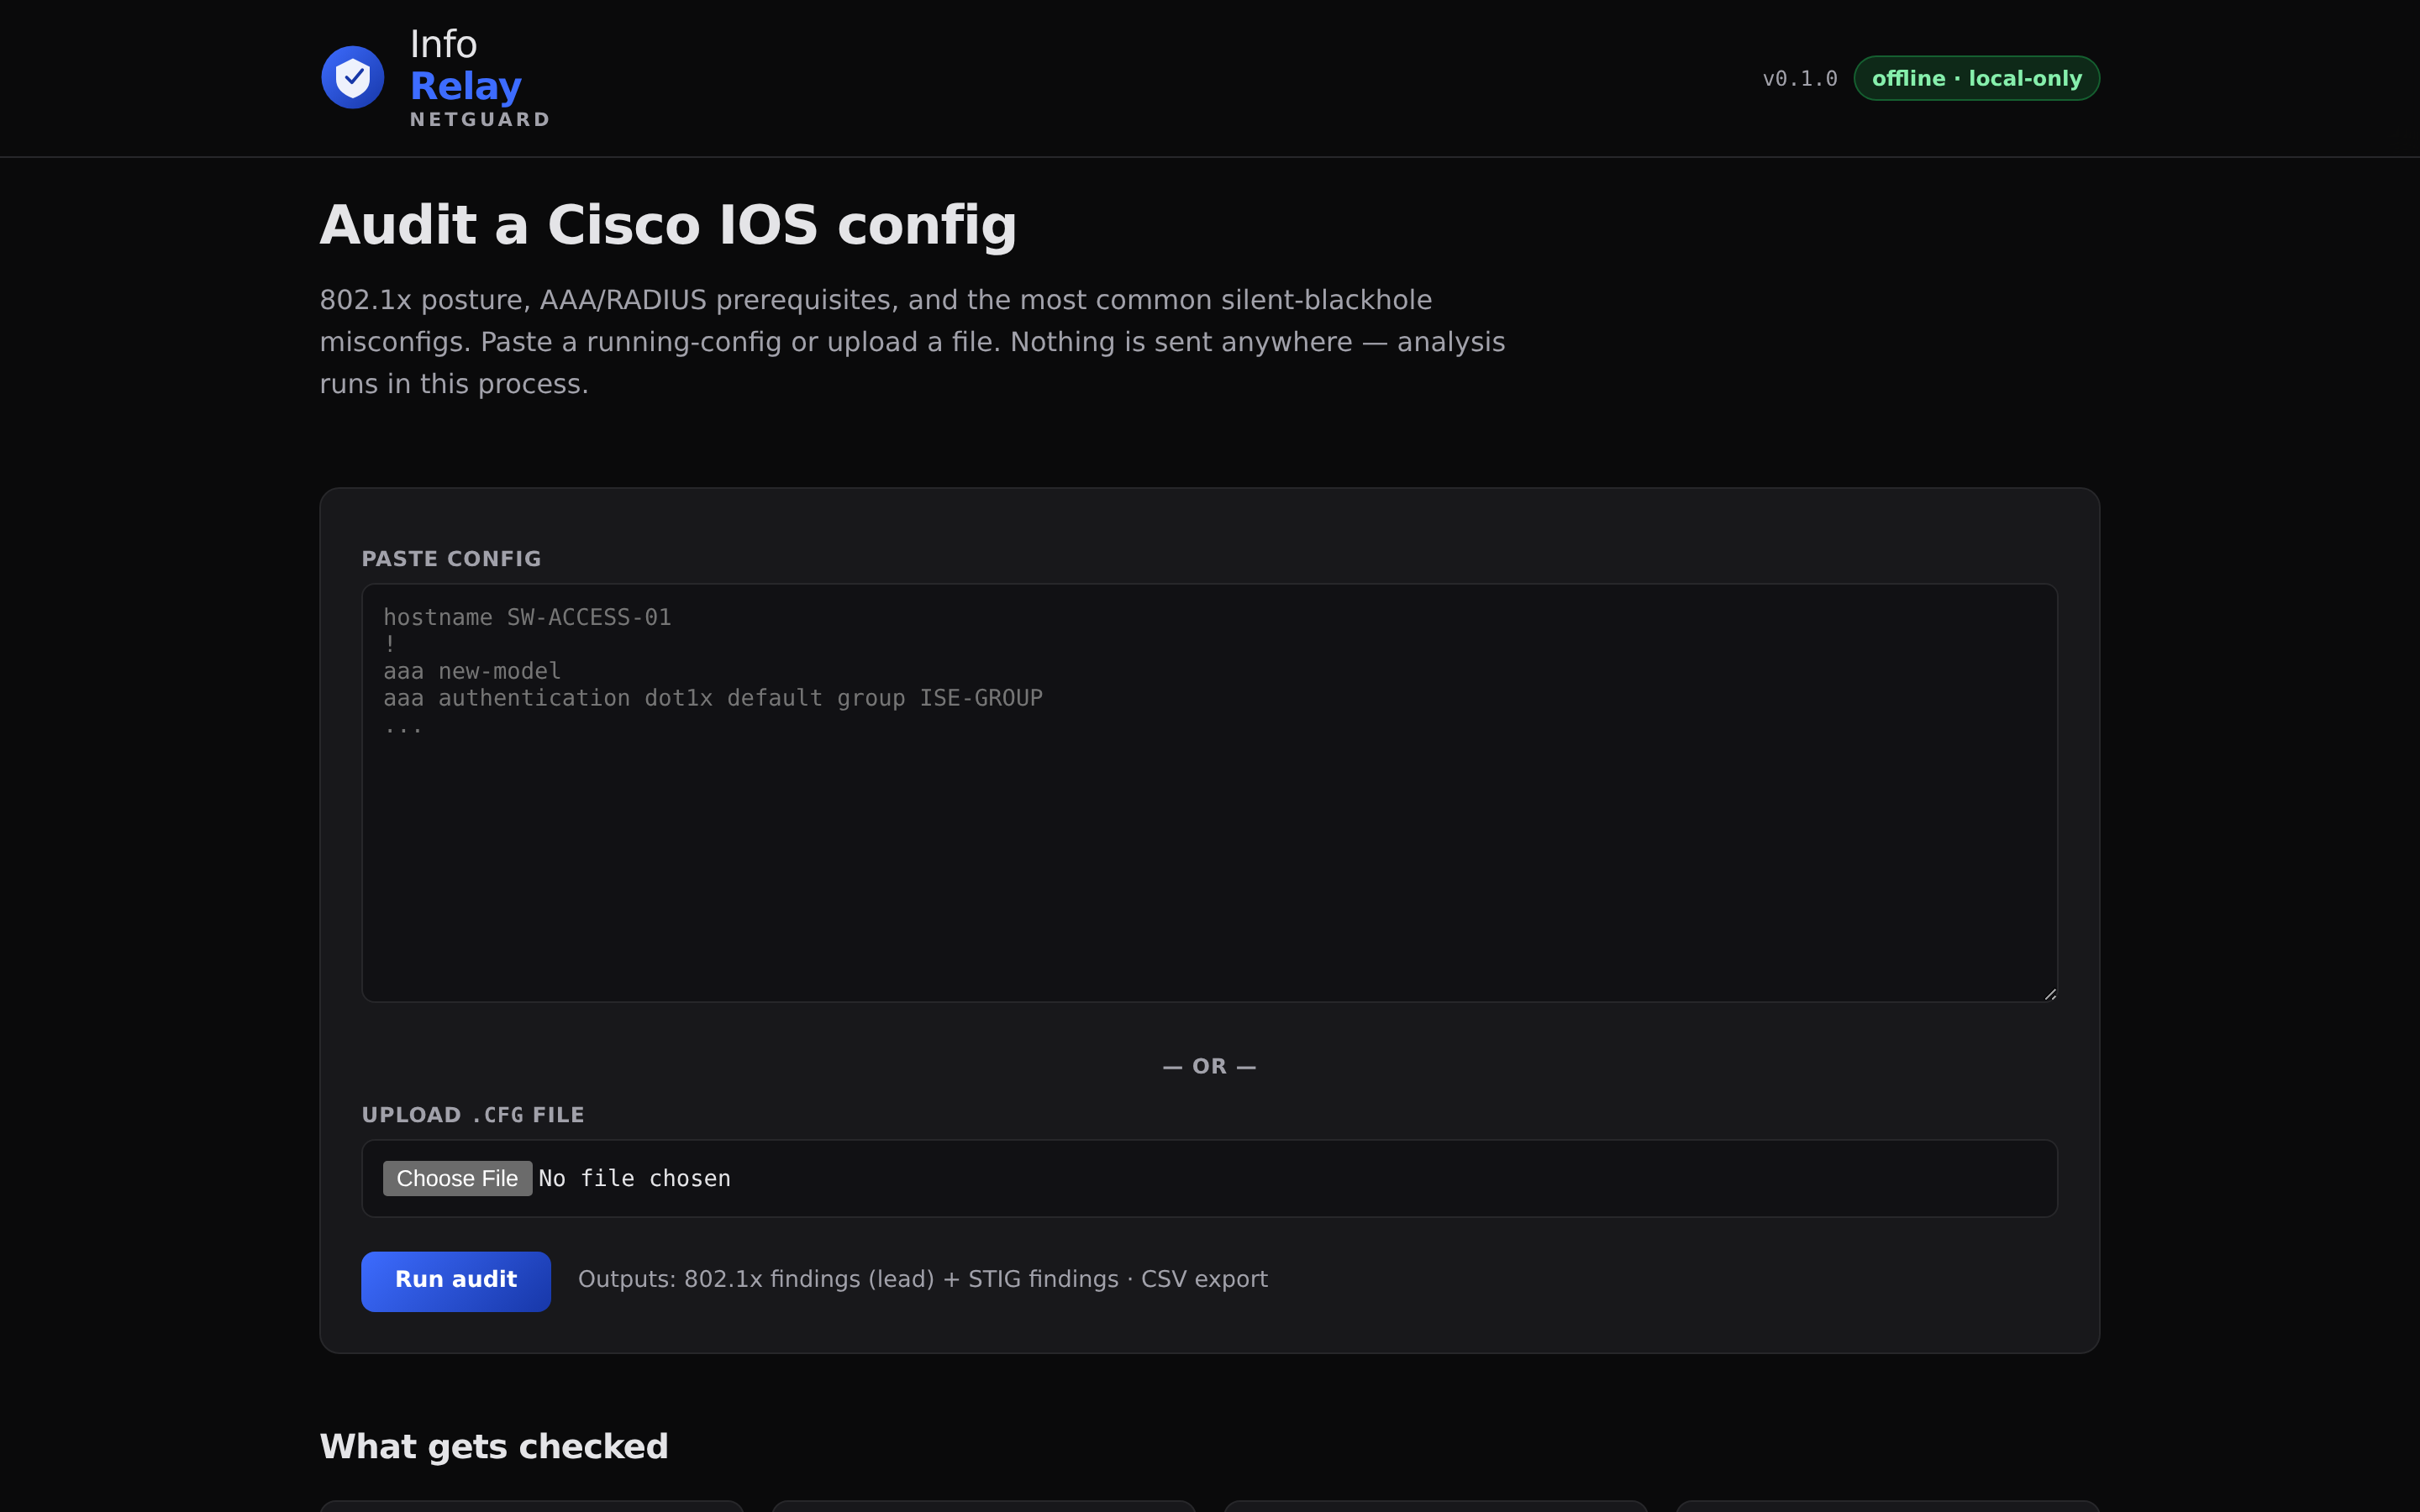Screen dimensions: 2420x1512
Task: Click the Outputs 802.1x findings note
Action: click(923, 1280)
